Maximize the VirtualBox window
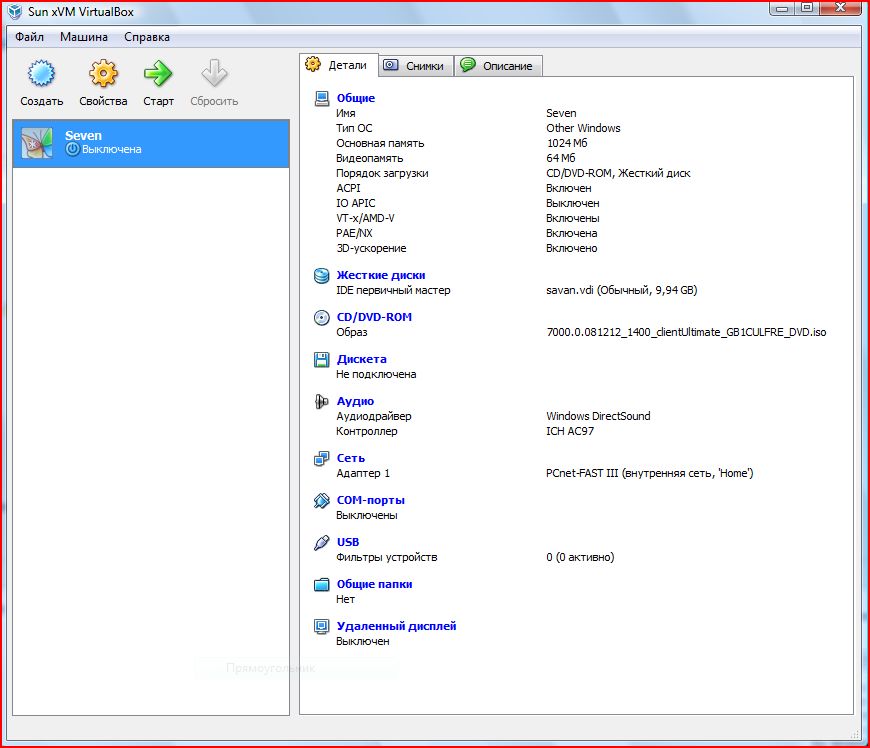The height and width of the screenshot is (748, 870). (x=807, y=8)
